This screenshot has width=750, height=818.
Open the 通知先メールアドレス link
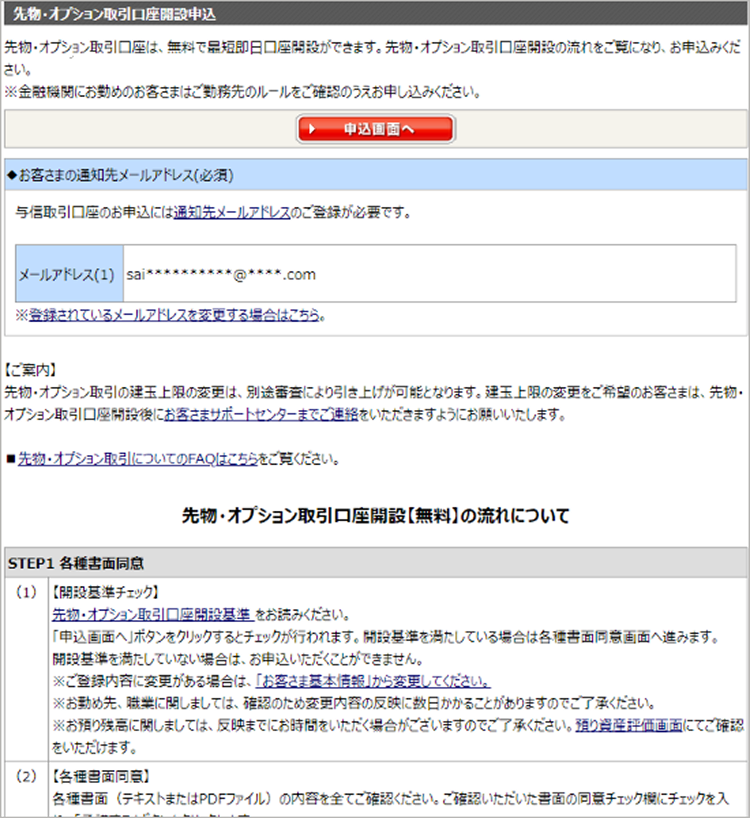(232, 212)
